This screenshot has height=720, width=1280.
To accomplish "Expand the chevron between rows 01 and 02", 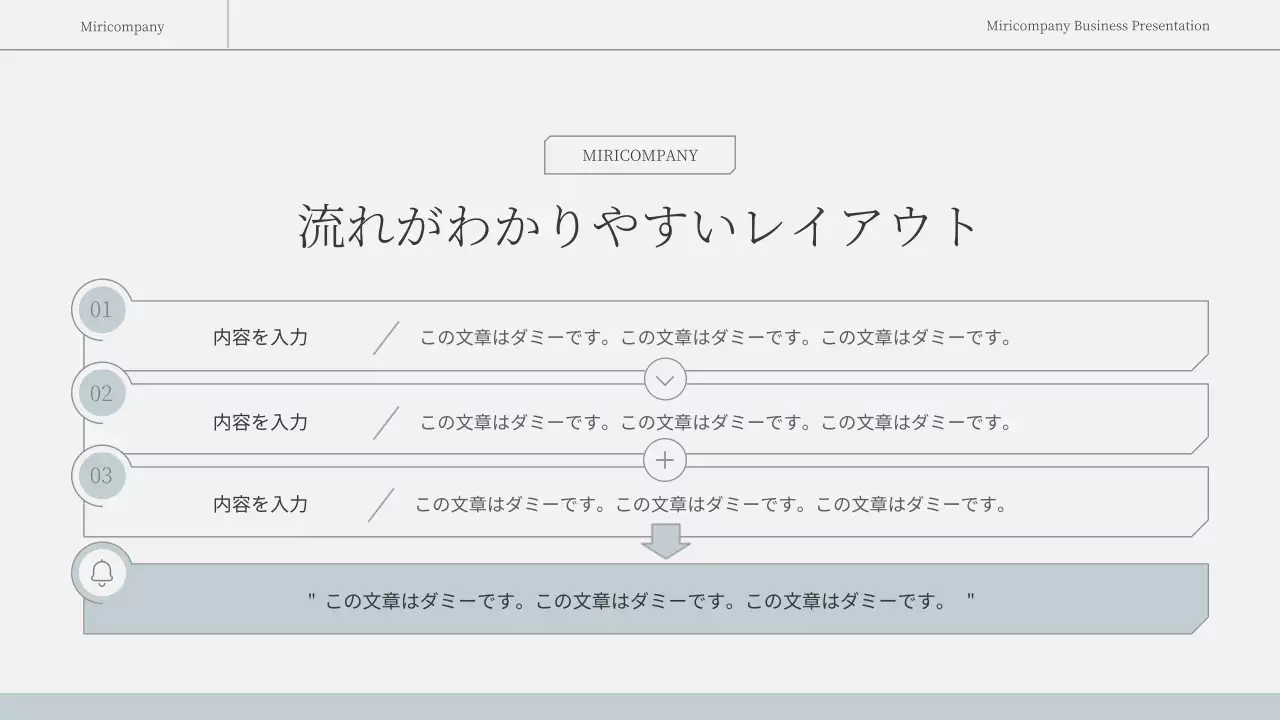I will coord(665,380).
